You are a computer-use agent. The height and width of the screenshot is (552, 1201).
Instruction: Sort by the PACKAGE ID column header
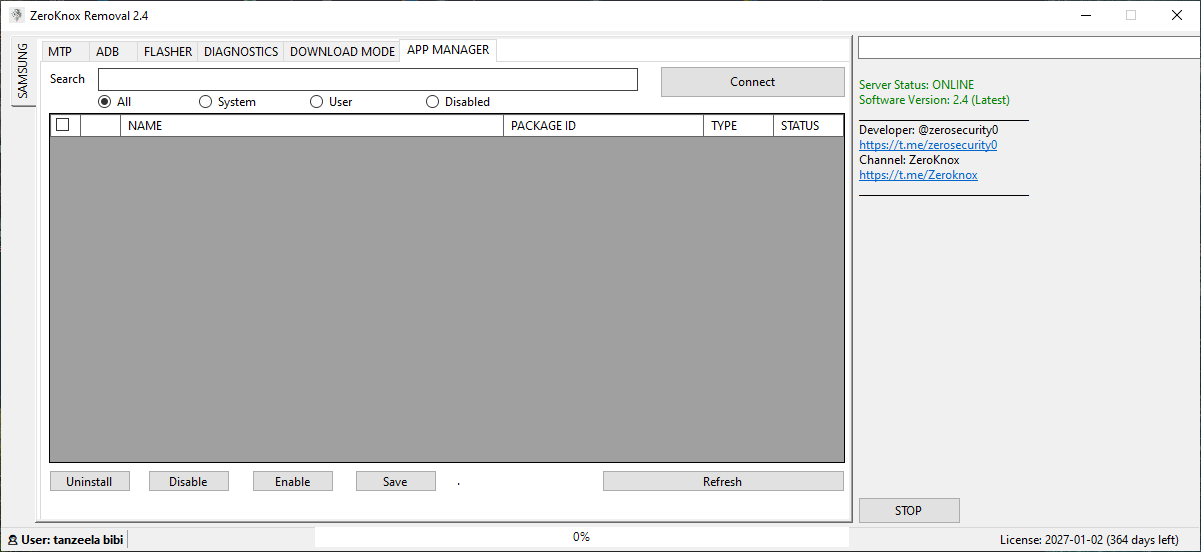[604, 126]
